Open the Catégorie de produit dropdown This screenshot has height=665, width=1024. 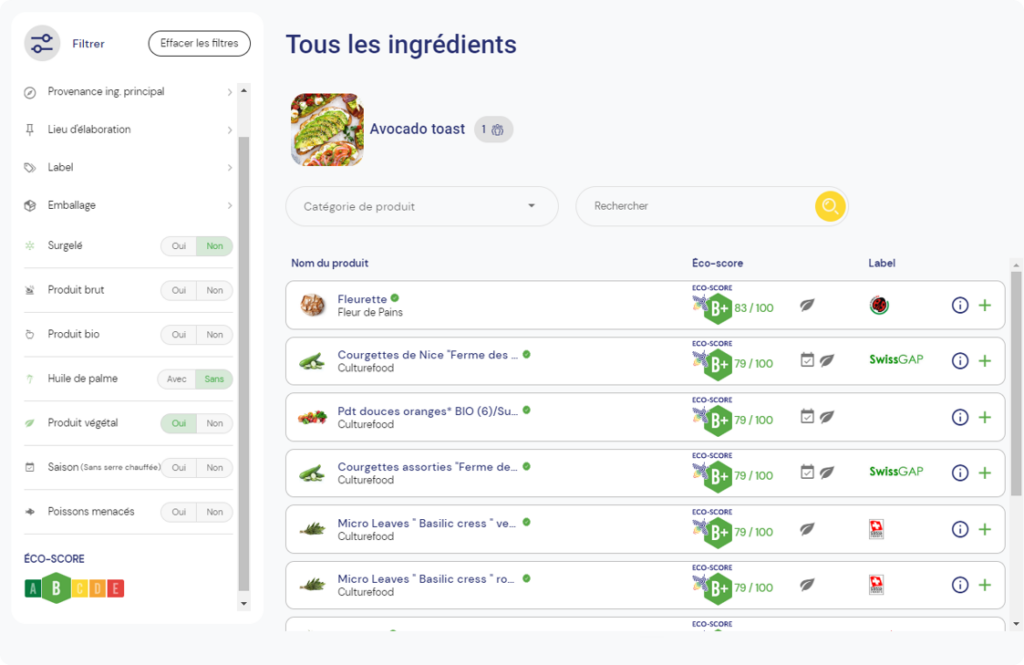click(422, 206)
